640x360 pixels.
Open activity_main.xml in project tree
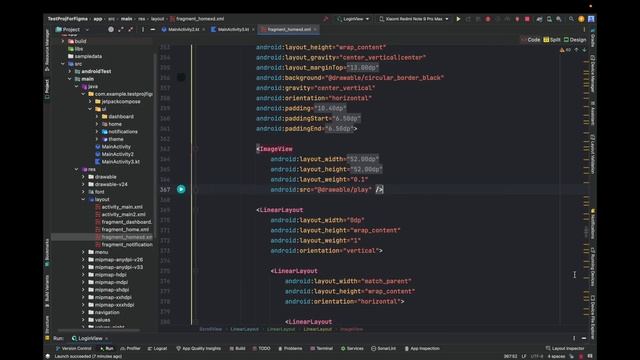[122, 207]
